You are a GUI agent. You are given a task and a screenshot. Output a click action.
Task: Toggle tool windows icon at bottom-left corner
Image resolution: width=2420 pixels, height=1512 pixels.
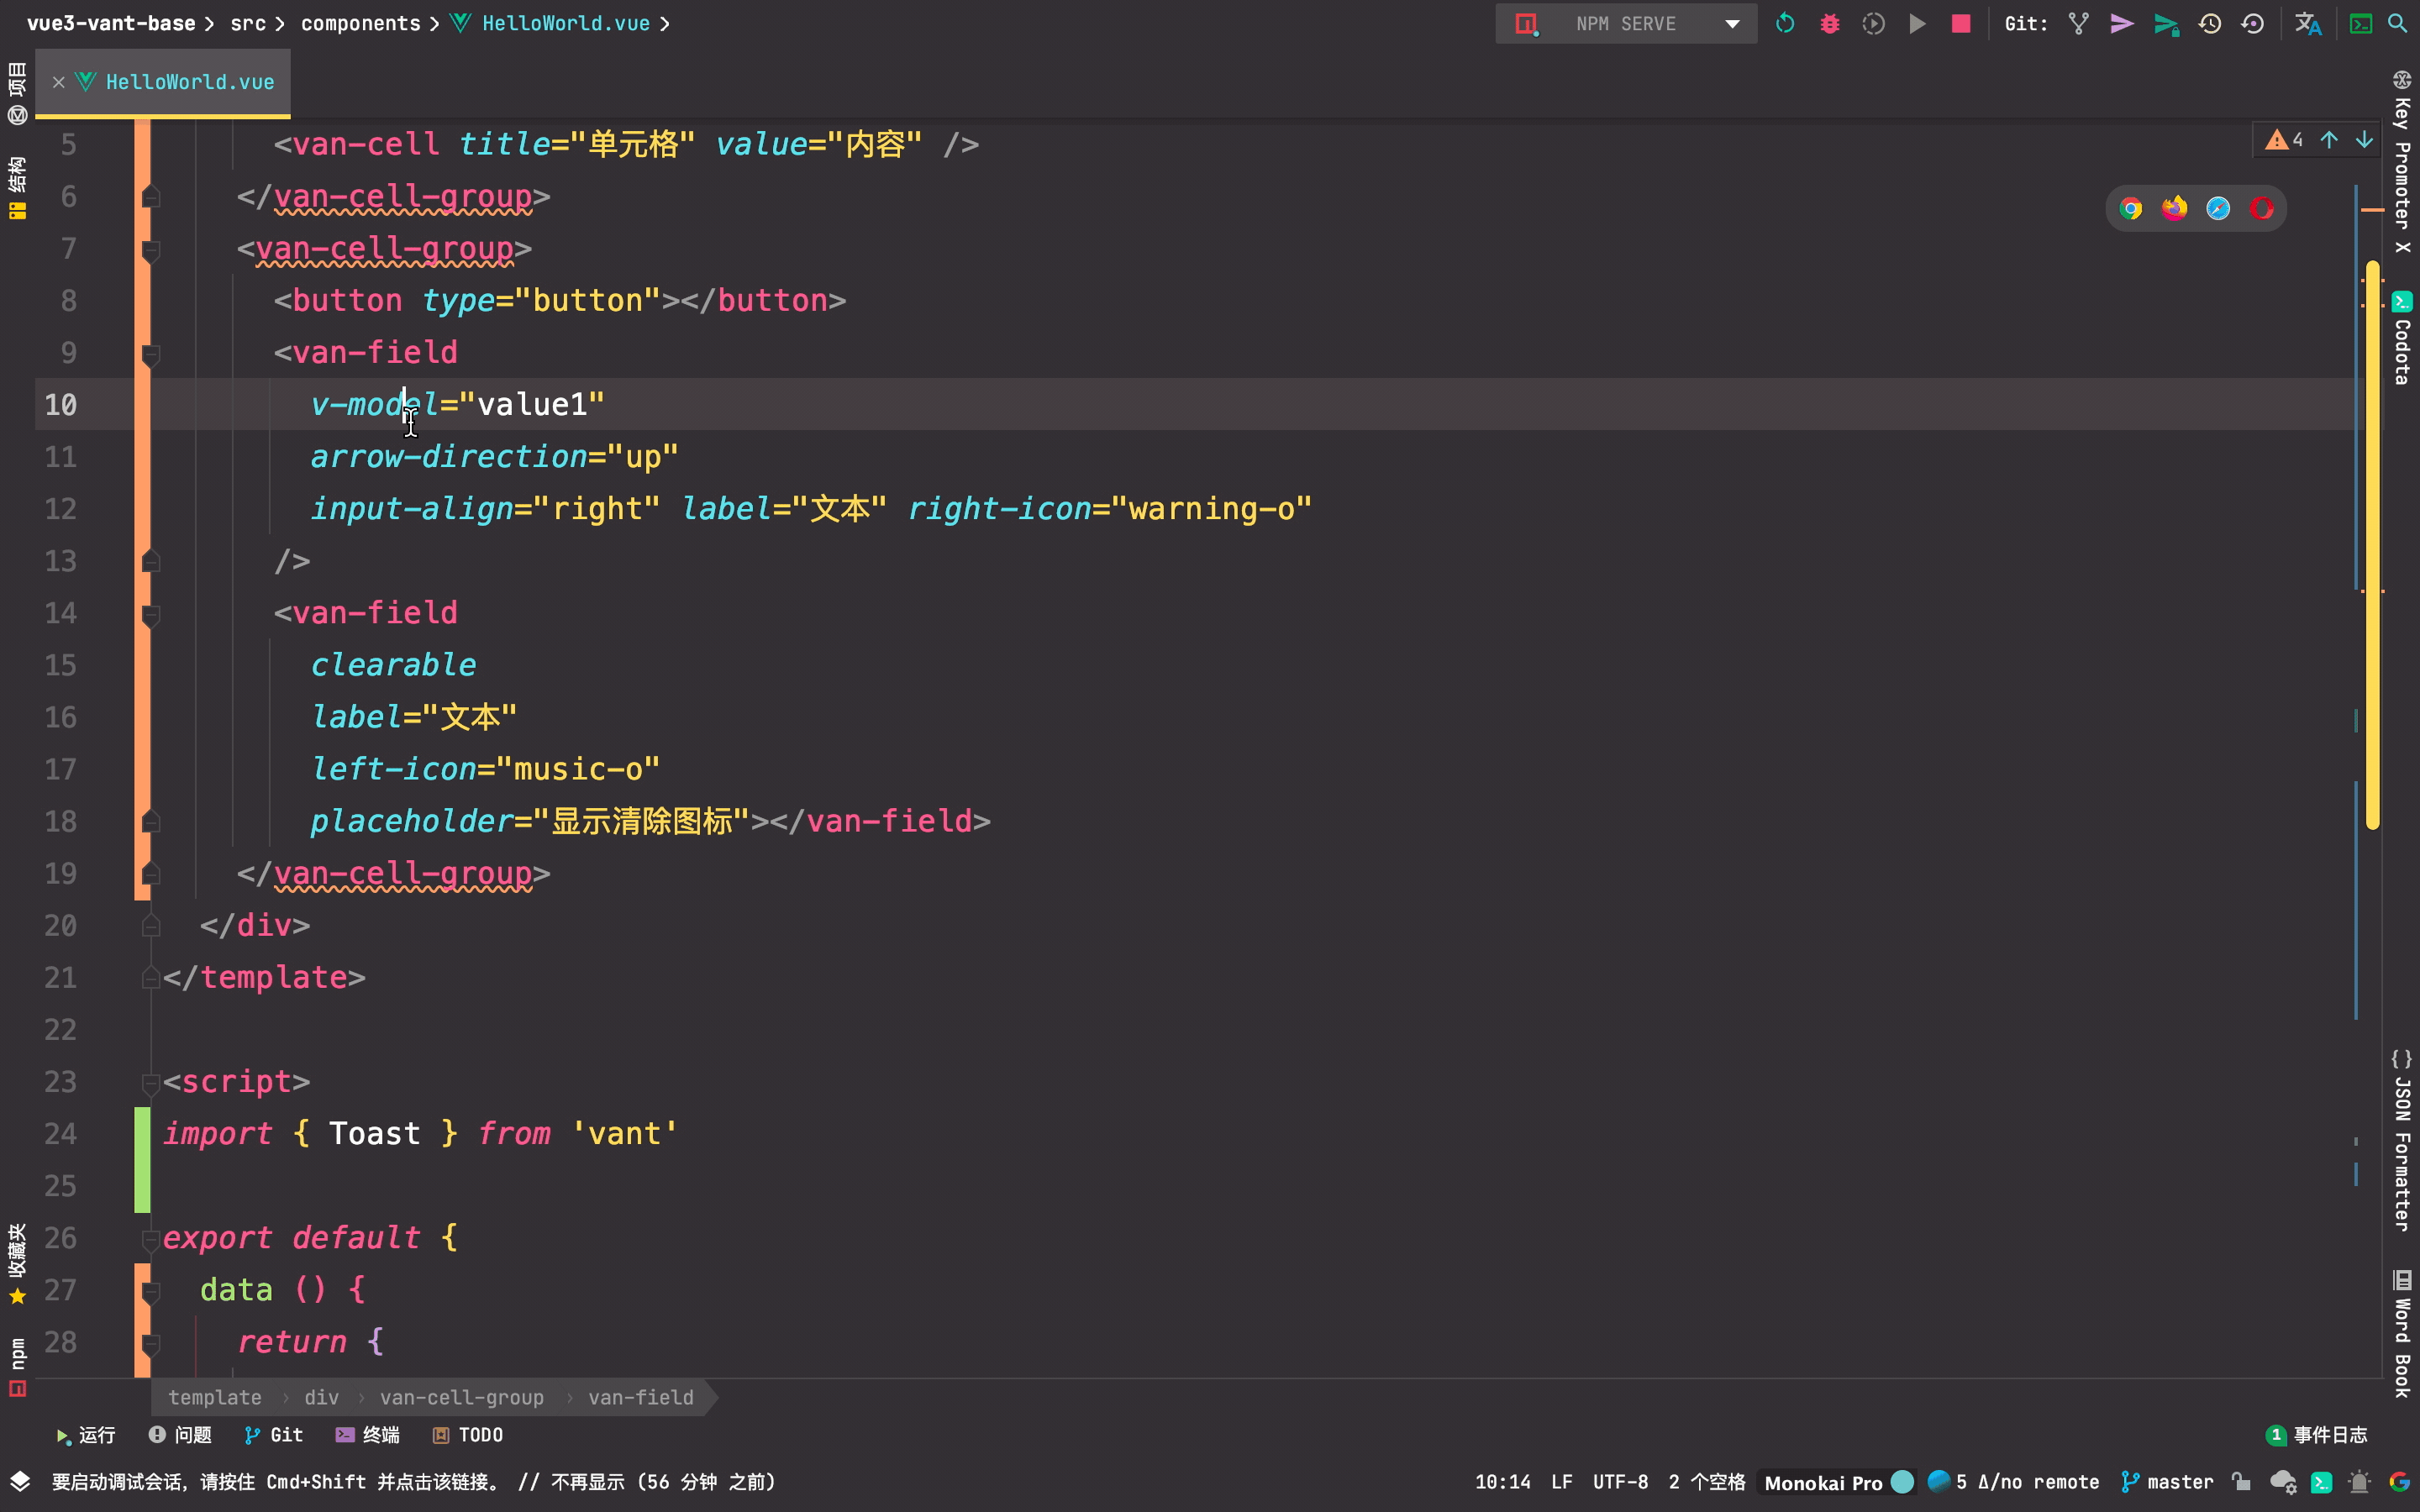(20, 1482)
